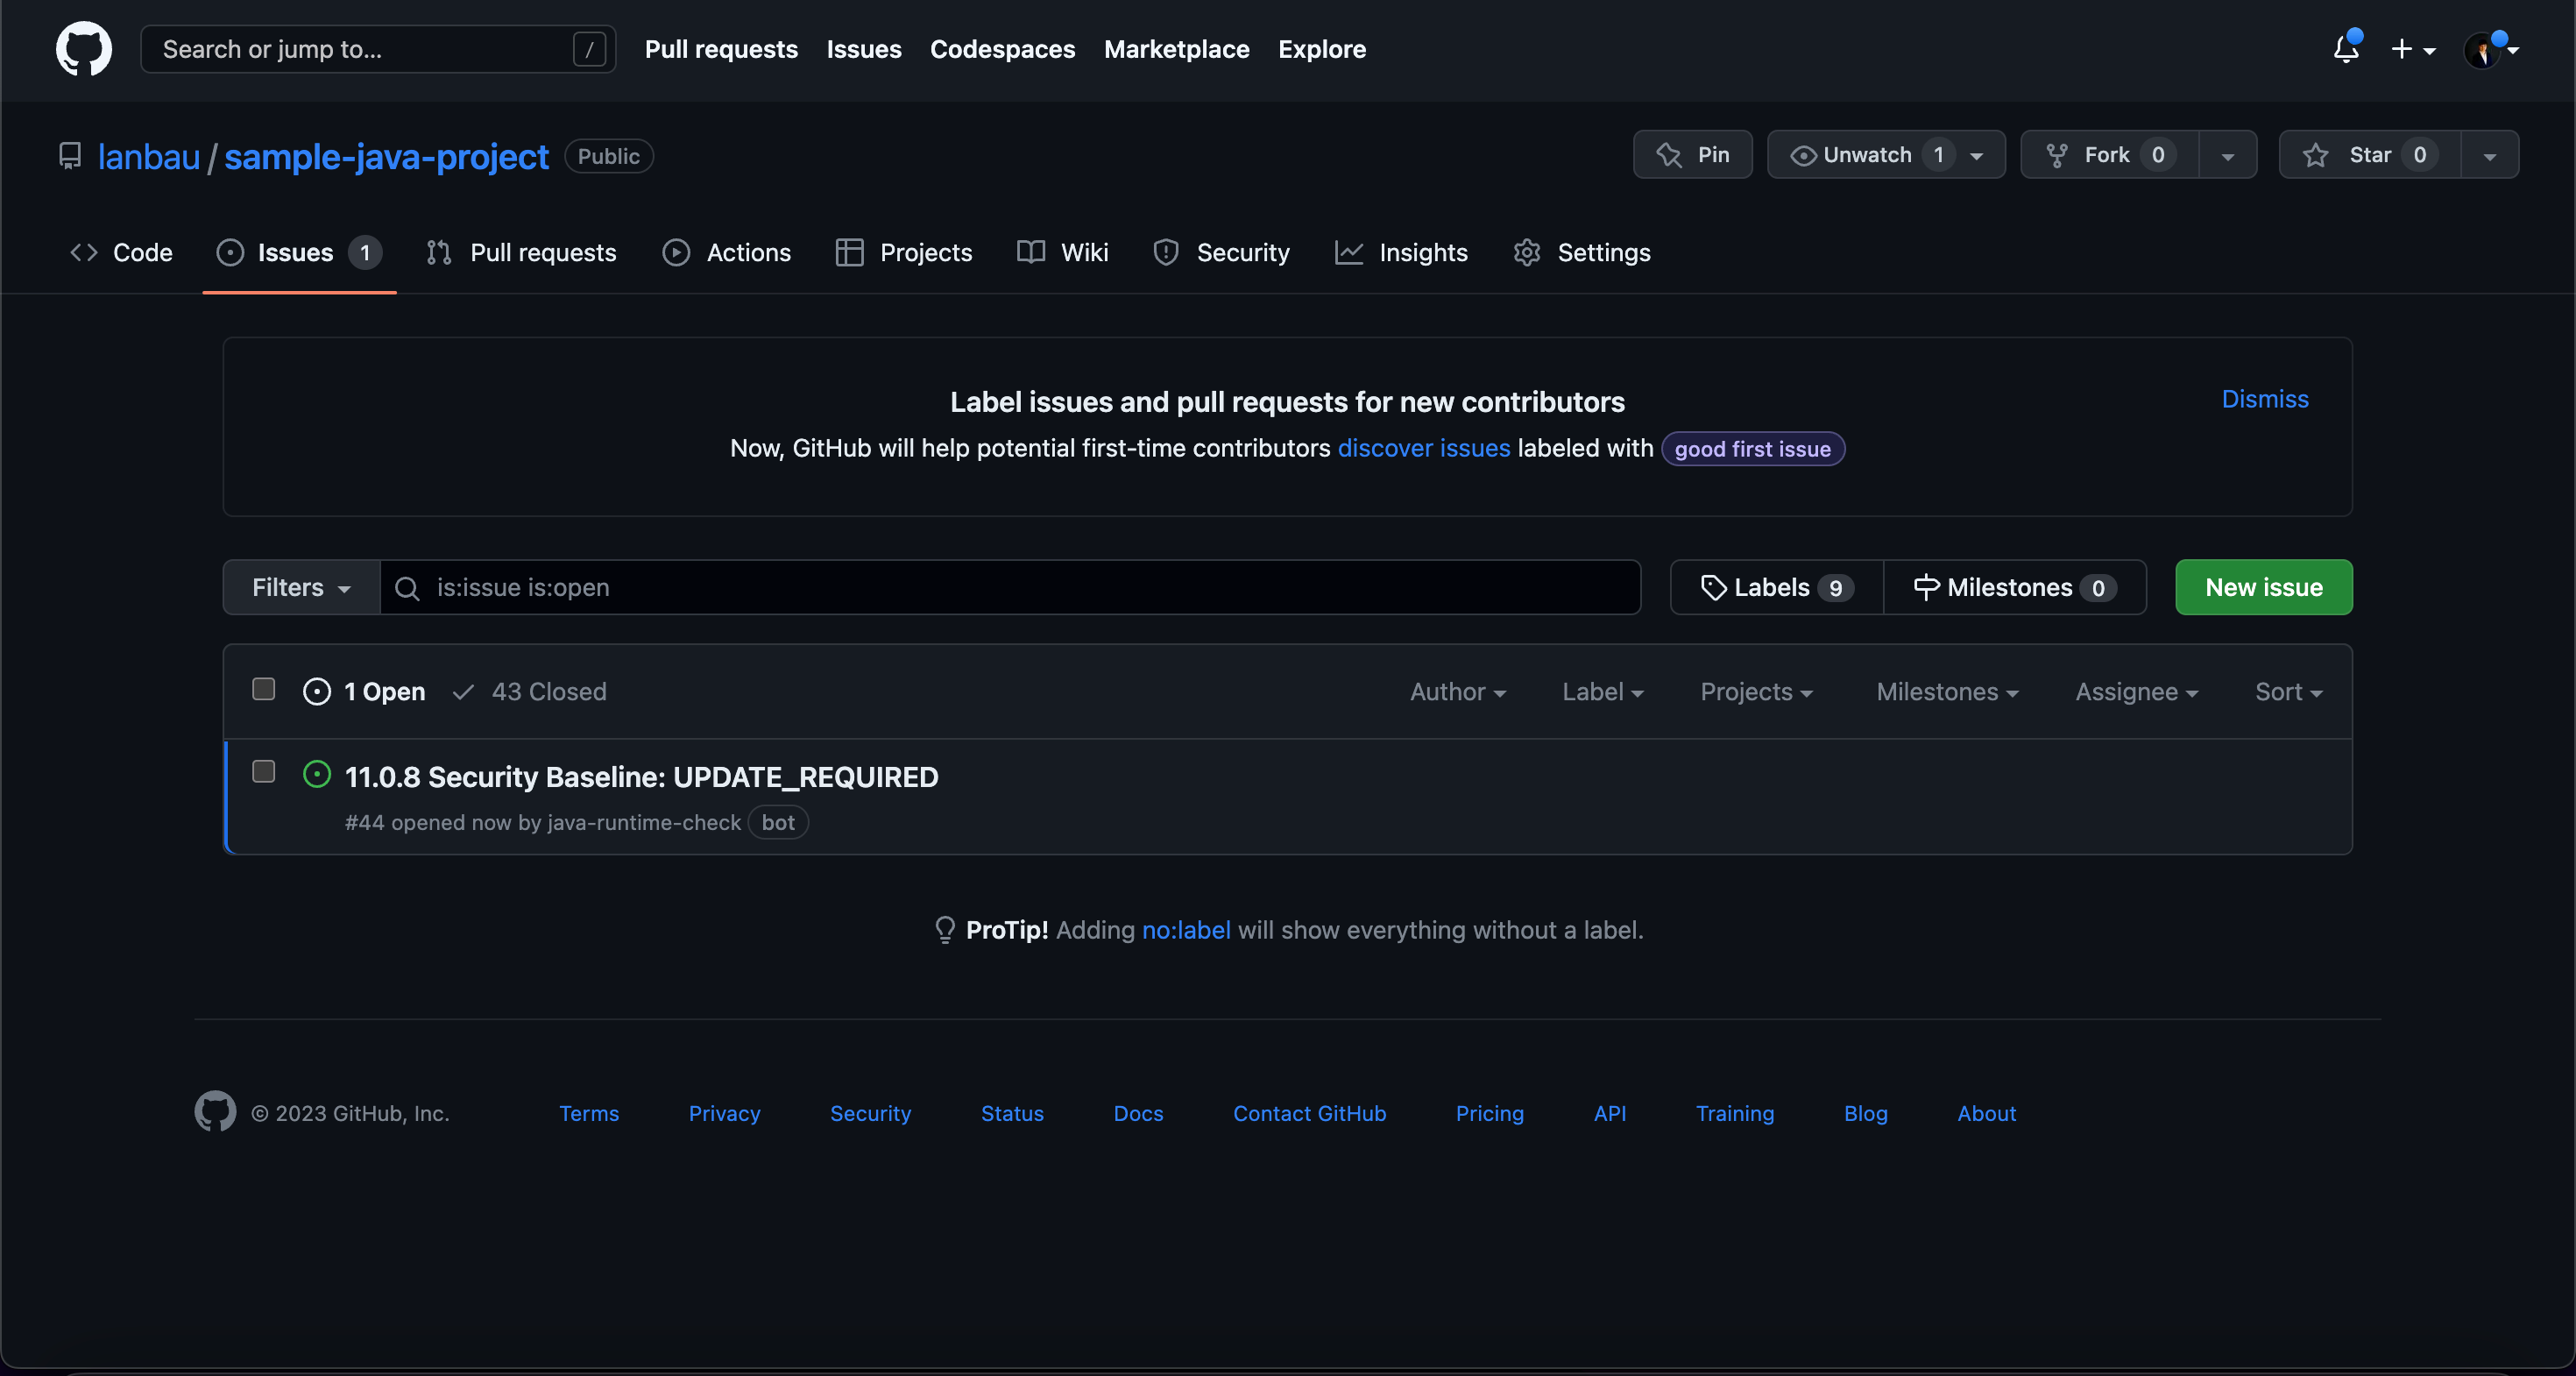Open the Assignee filter dropdown
This screenshot has height=1376, width=2576.
(2137, 692)
